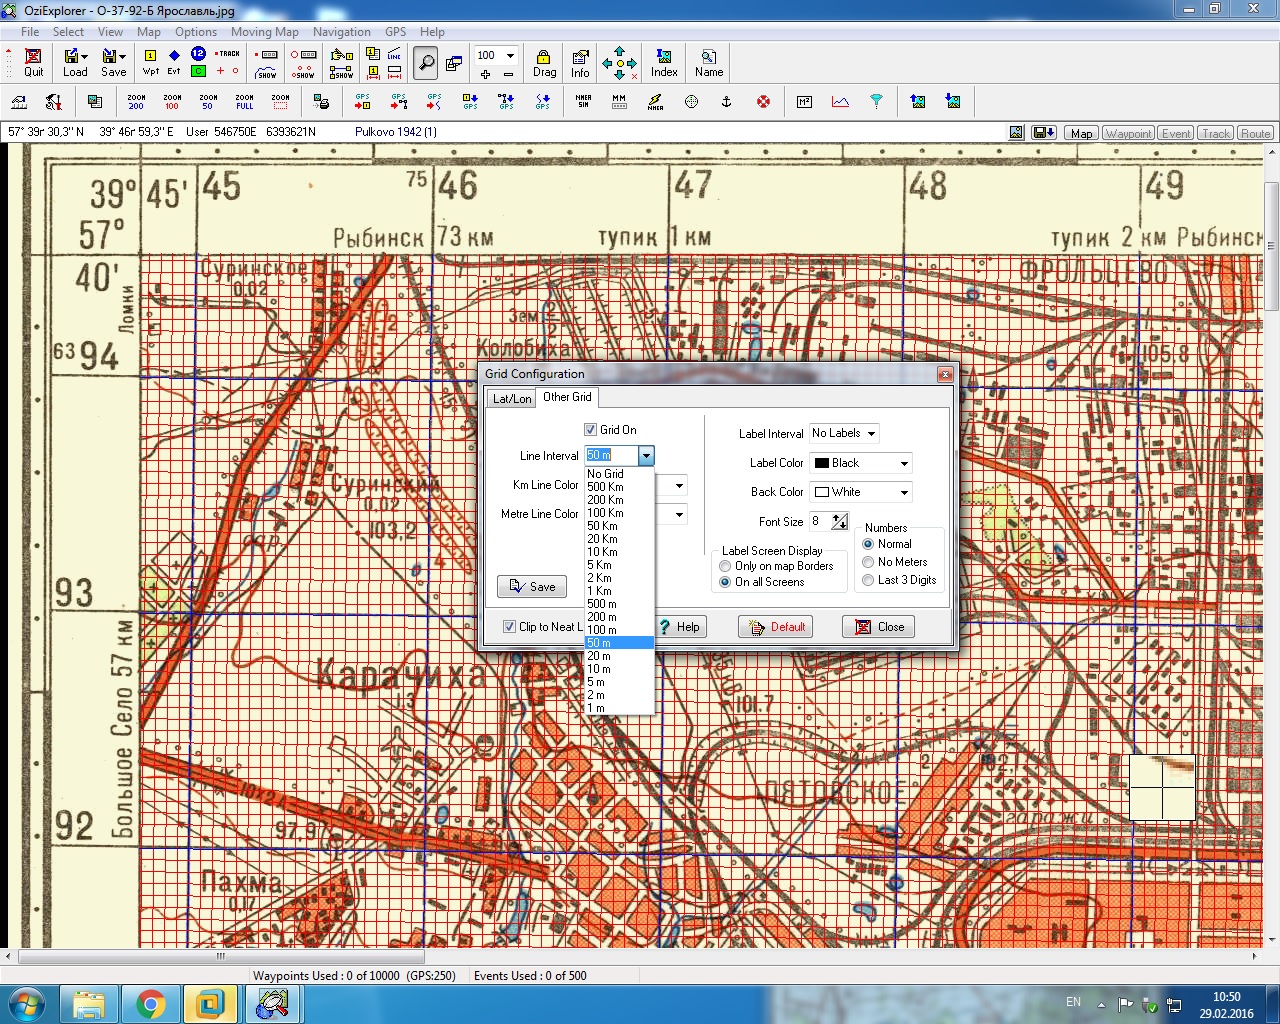Click the Quit toolbar icon
Viewport: 1280px width, 1024px height.
point(33,62)
